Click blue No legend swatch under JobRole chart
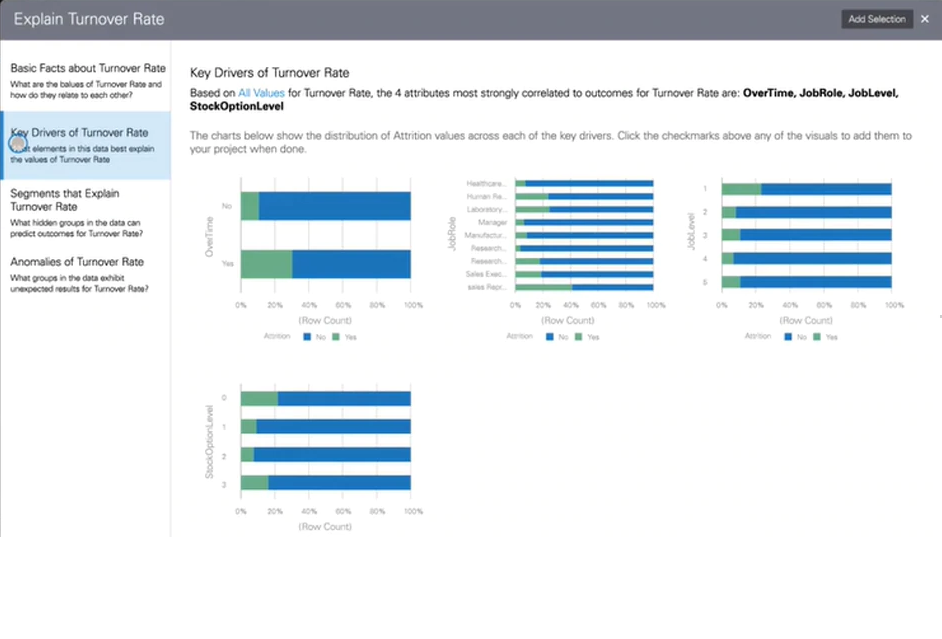 (x=550, y=337)
